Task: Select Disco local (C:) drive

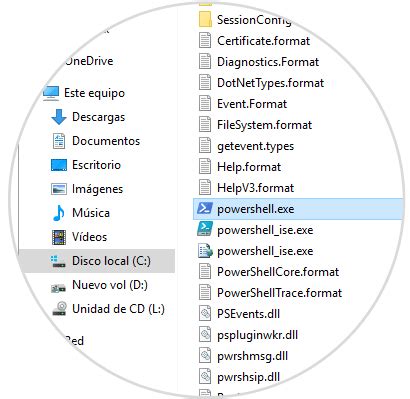Action: pyautogui.click(x=97, y=261)
